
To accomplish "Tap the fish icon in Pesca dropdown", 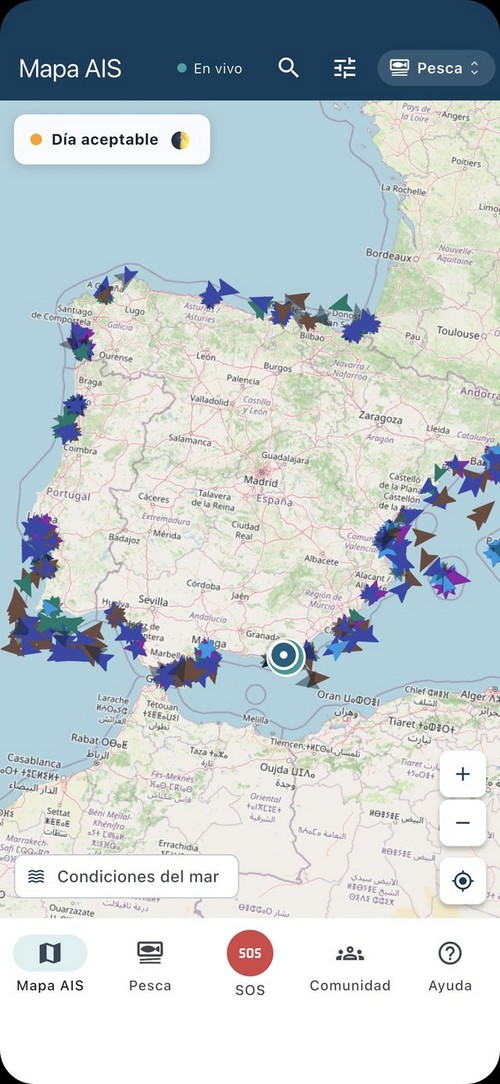I will (x=399, y=68).
